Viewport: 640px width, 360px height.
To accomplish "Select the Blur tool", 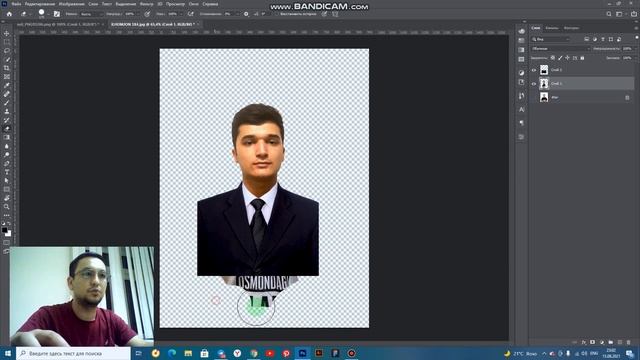I will click(x=7, y=146).
